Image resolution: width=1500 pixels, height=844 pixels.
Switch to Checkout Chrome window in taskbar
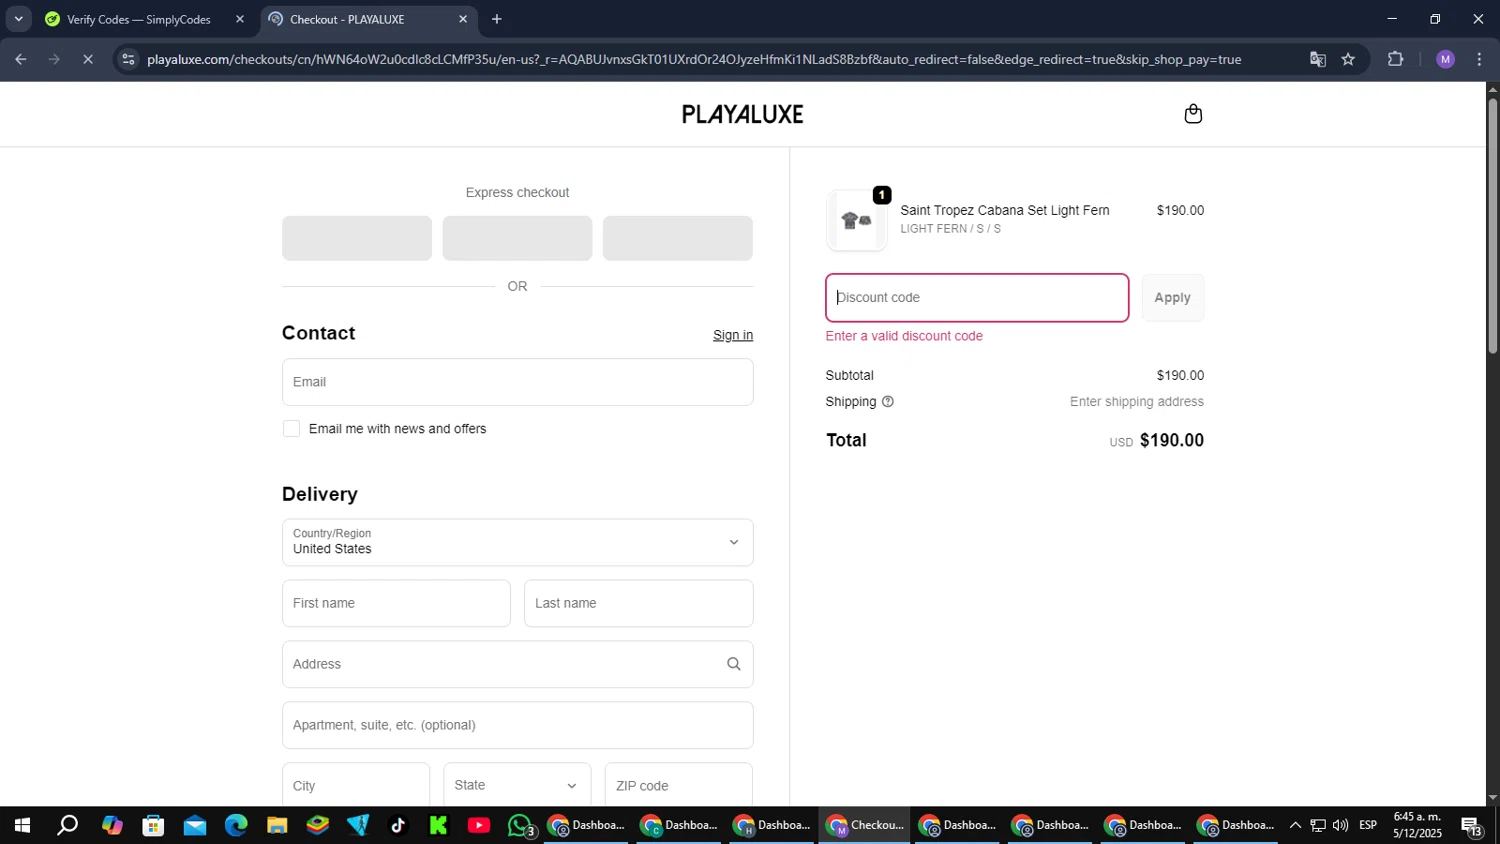[865, 826]
